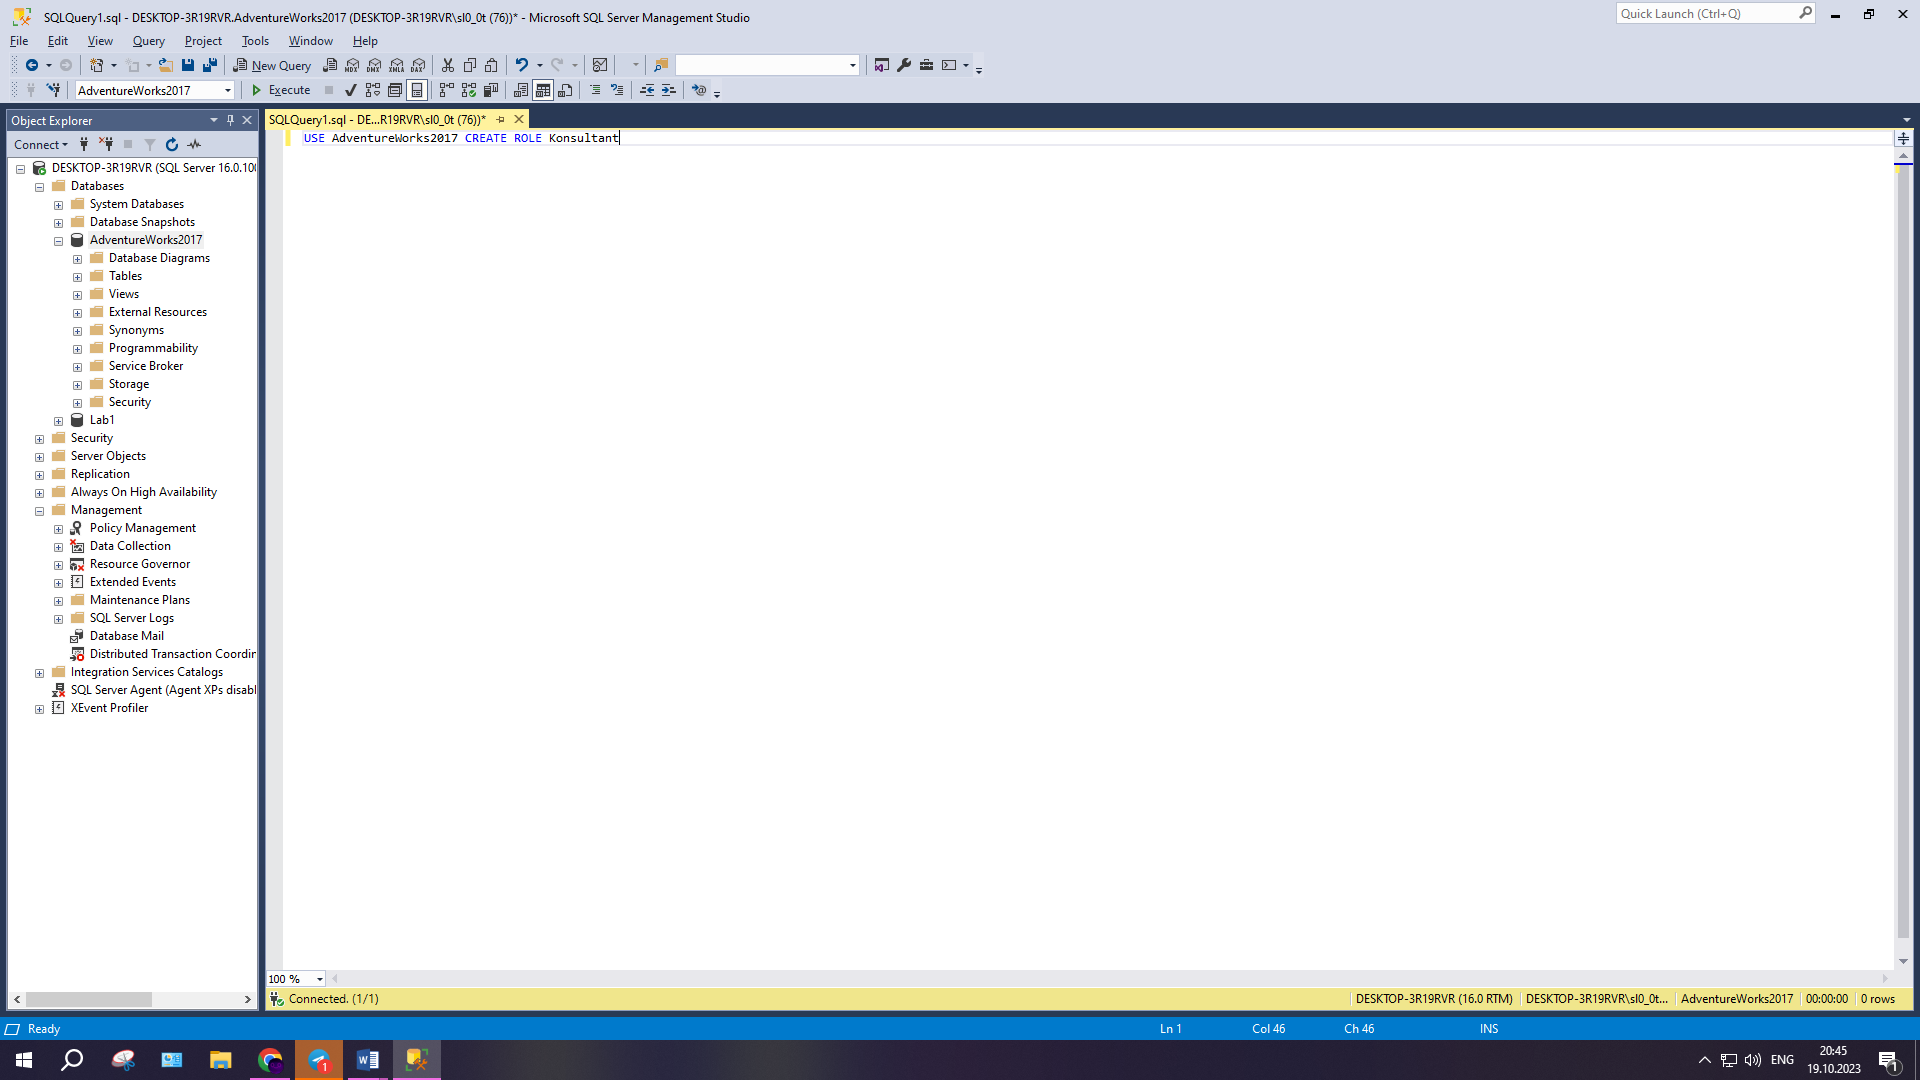1920x1080 pixels.
Task: Expand the Lab1 database node
Action: click(58, 421)
